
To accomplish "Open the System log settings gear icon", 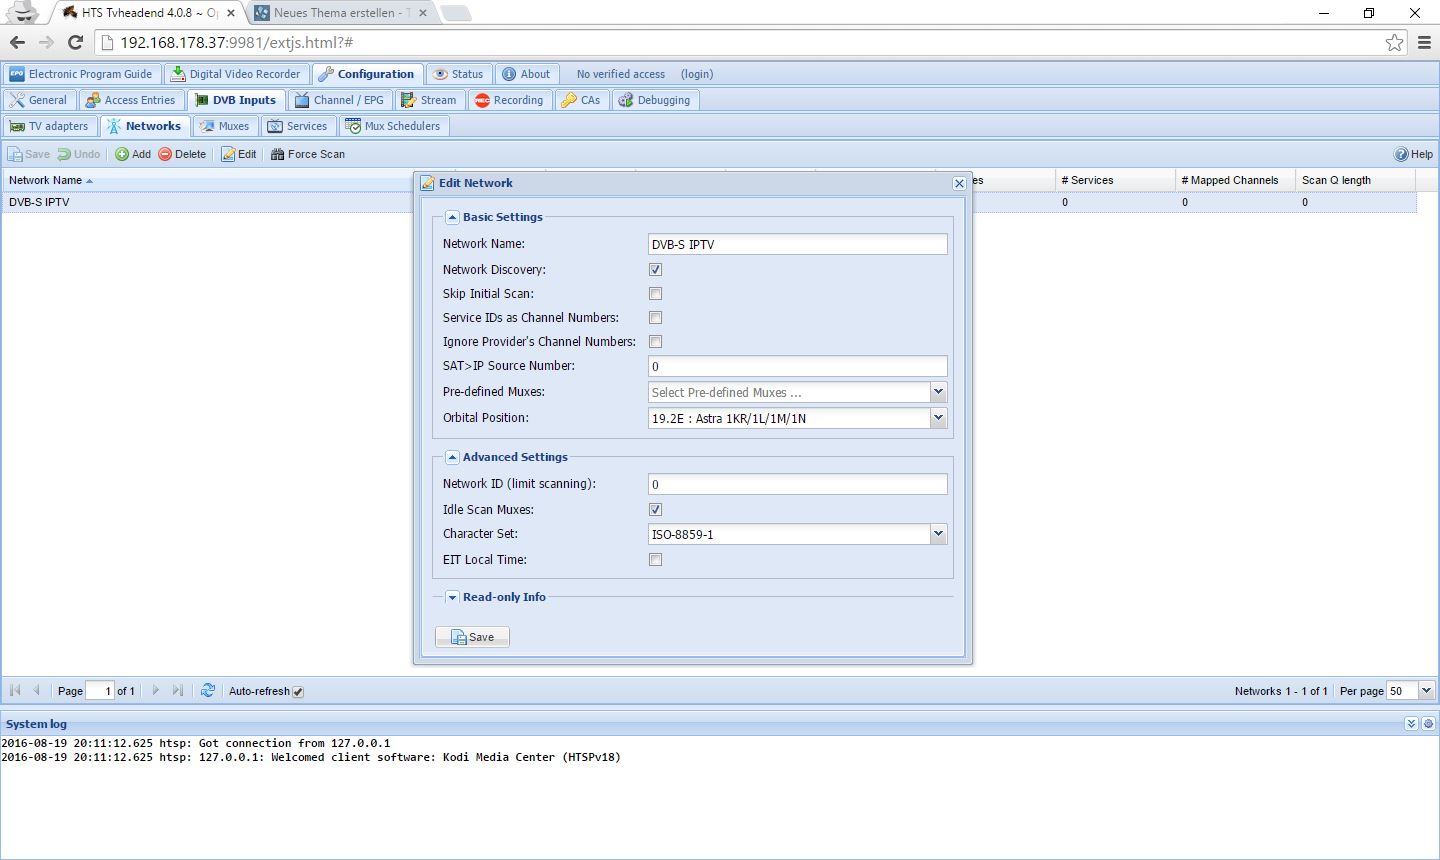I will [1428, 724].
